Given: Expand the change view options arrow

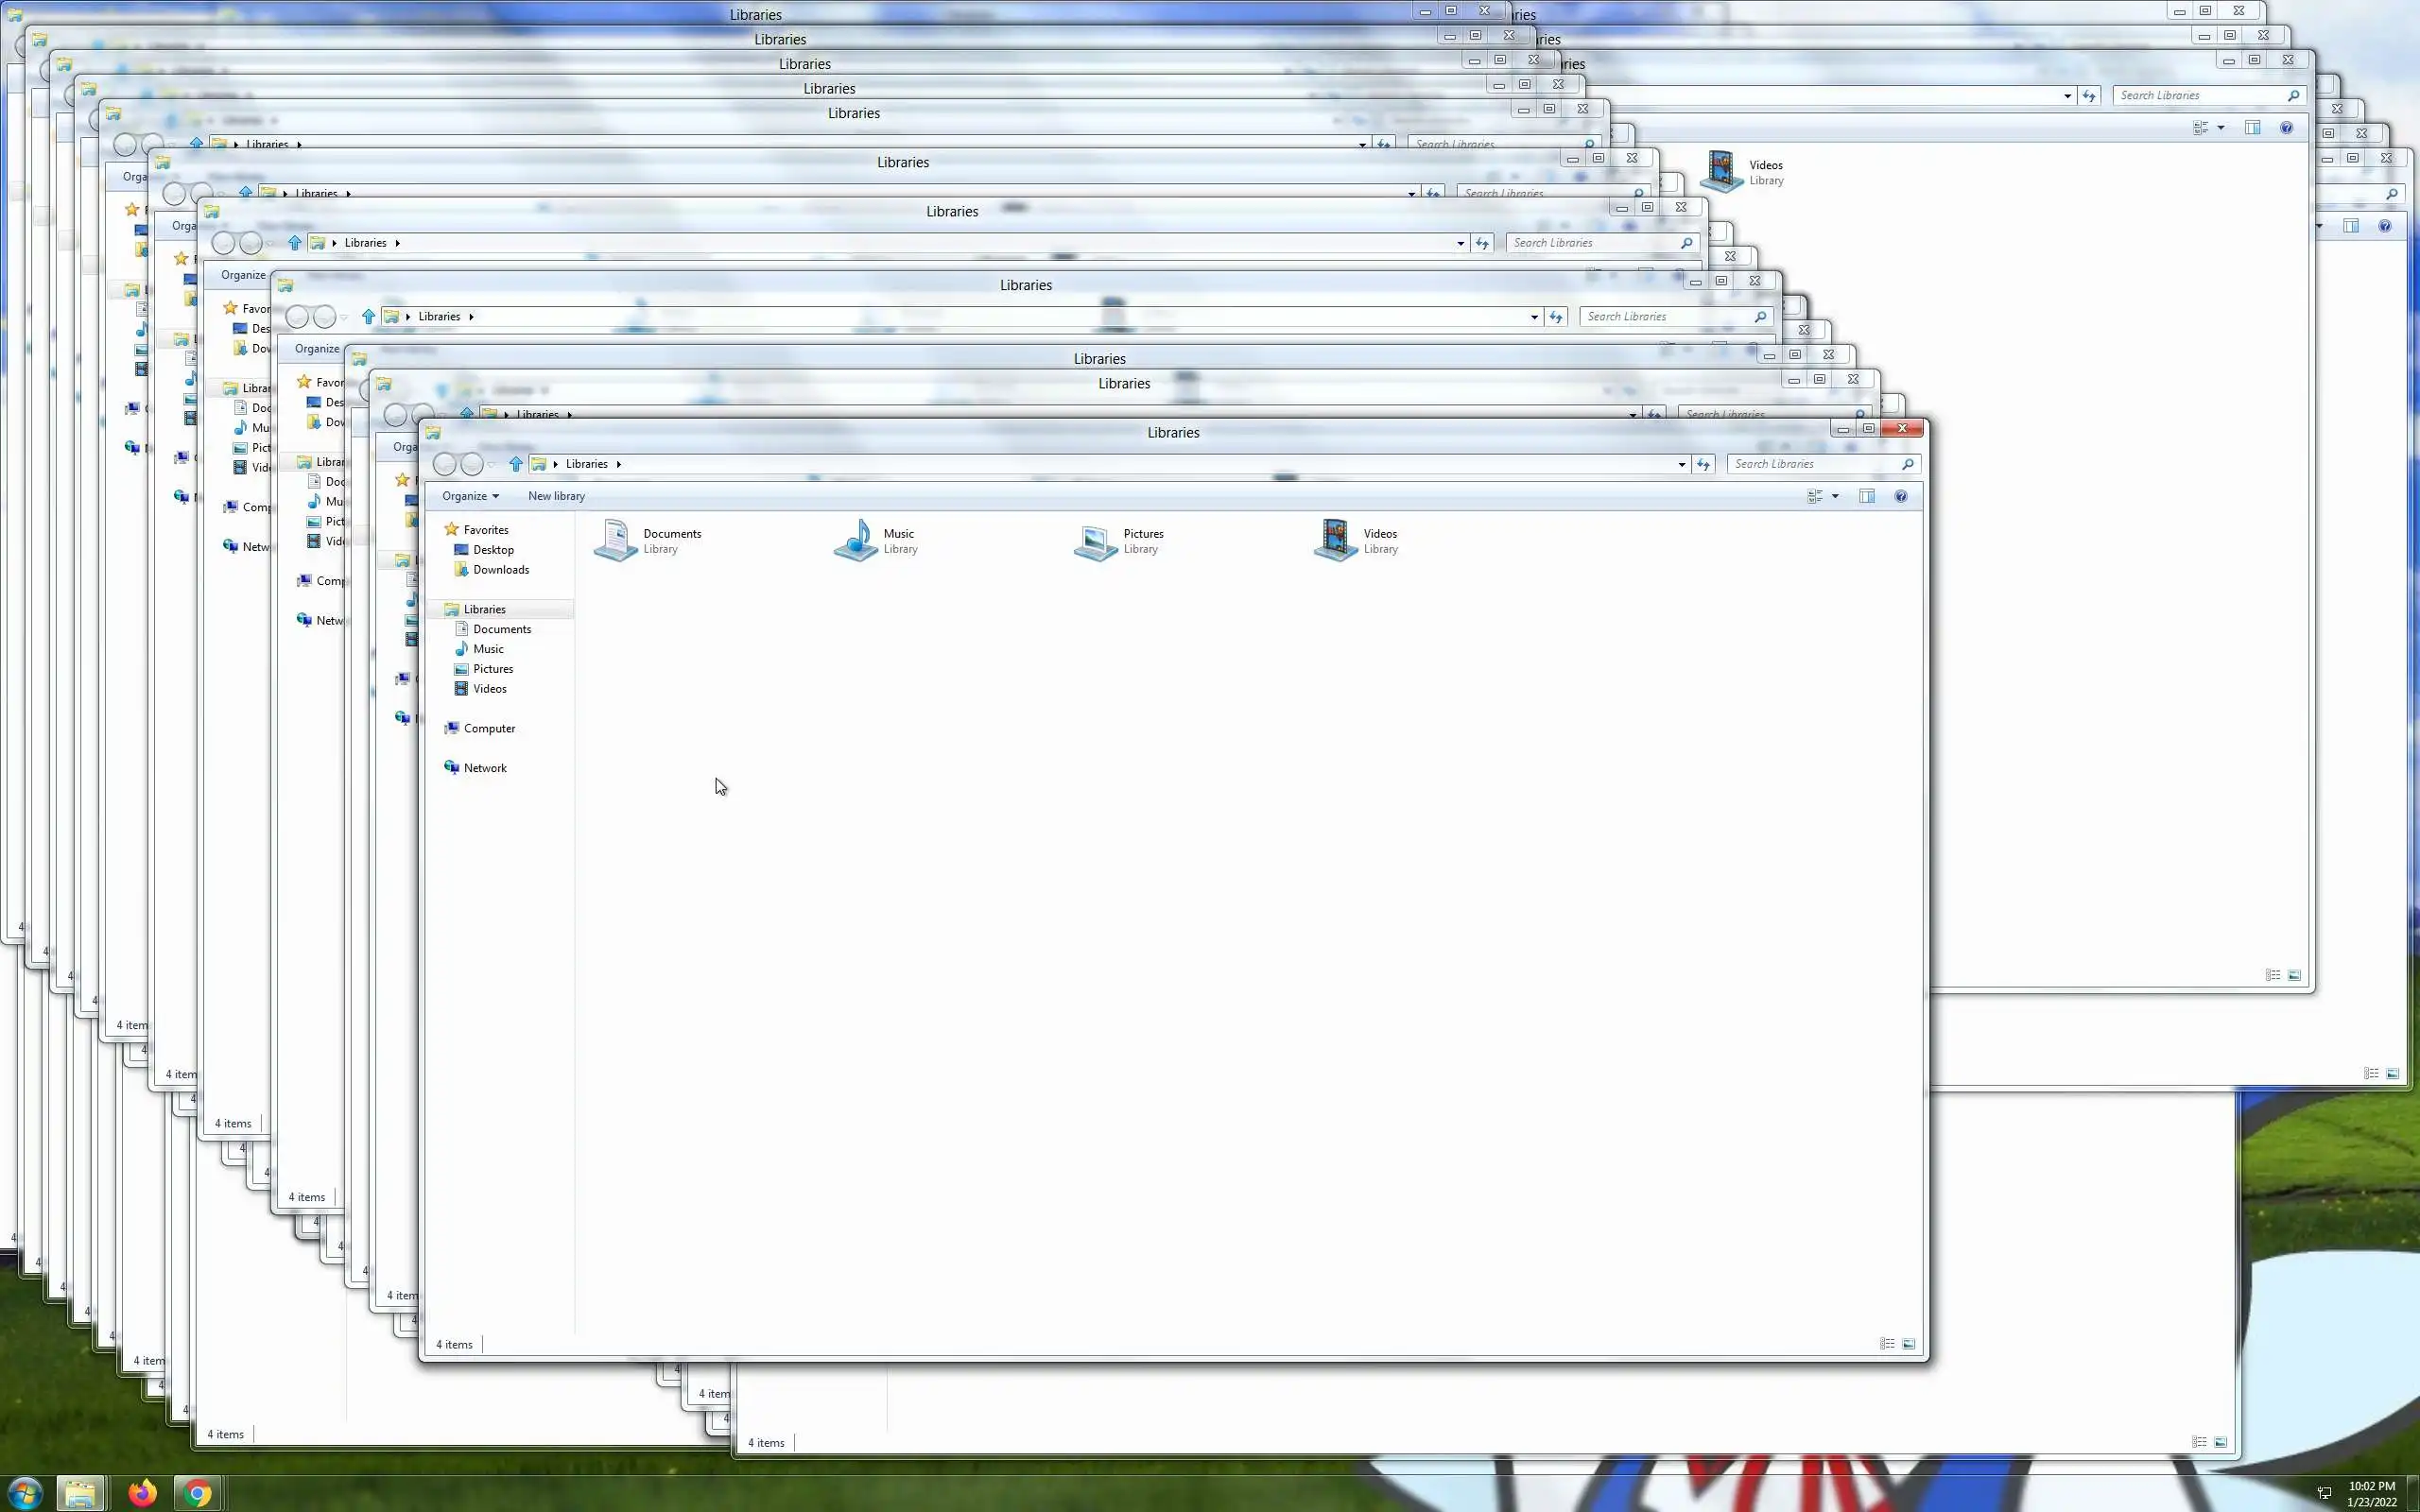Looking at the screenshot, I should 1835,496.
